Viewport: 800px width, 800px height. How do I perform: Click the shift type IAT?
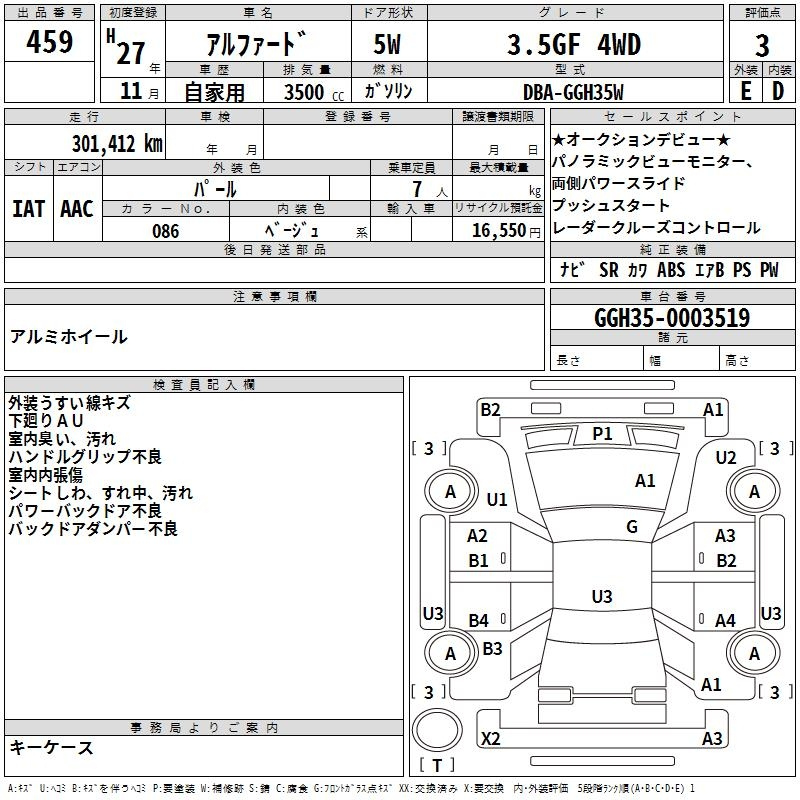tap(29, 209)
